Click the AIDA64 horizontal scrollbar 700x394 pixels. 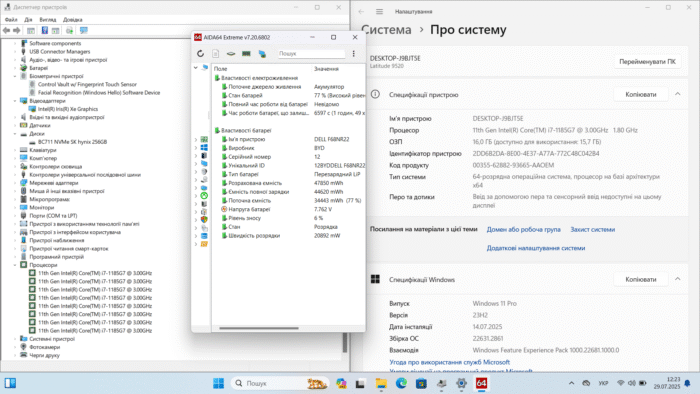pyautogui.click(x=259, y=328)
